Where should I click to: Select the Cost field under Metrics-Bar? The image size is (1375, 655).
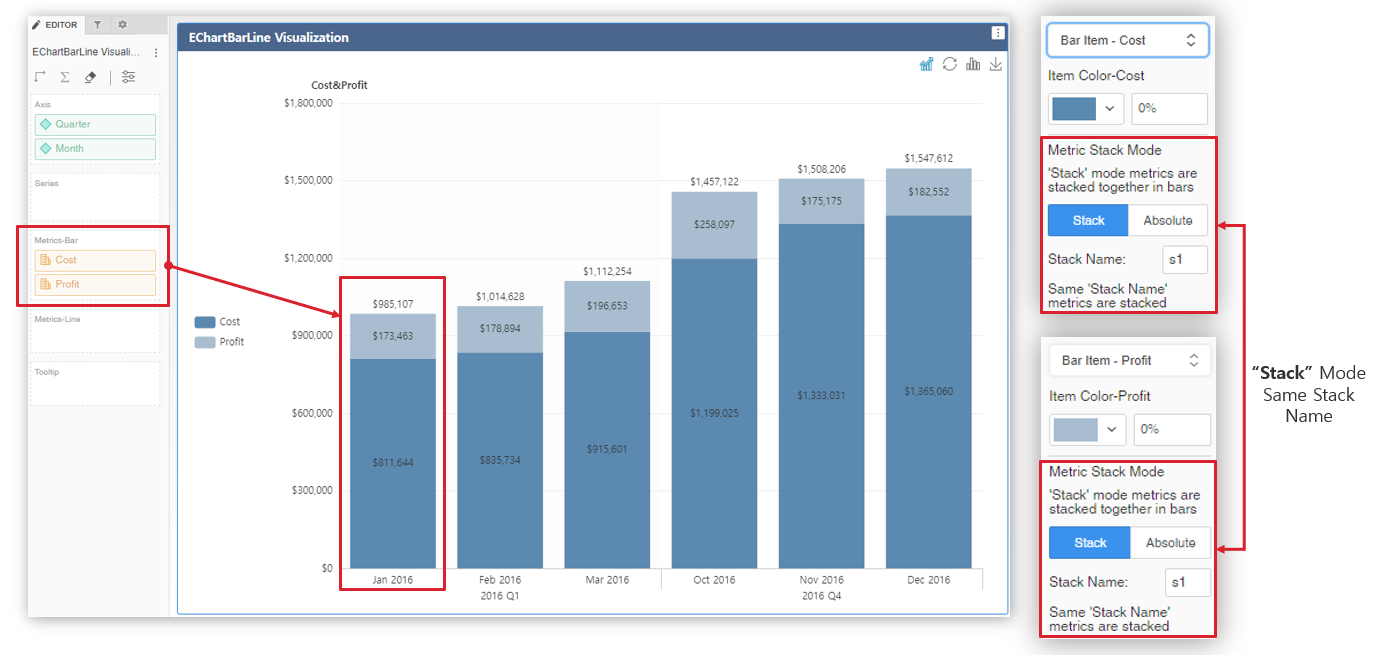pyautogui.click(x=95, y=260)
